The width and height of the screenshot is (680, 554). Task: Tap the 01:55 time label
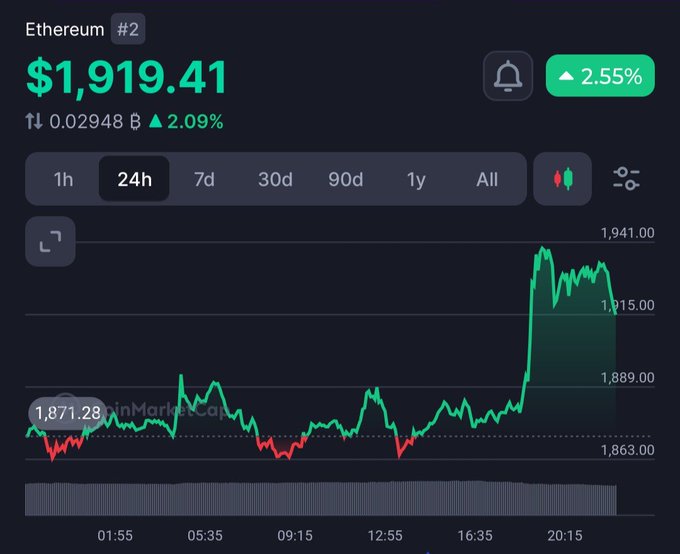click(115, 536)
